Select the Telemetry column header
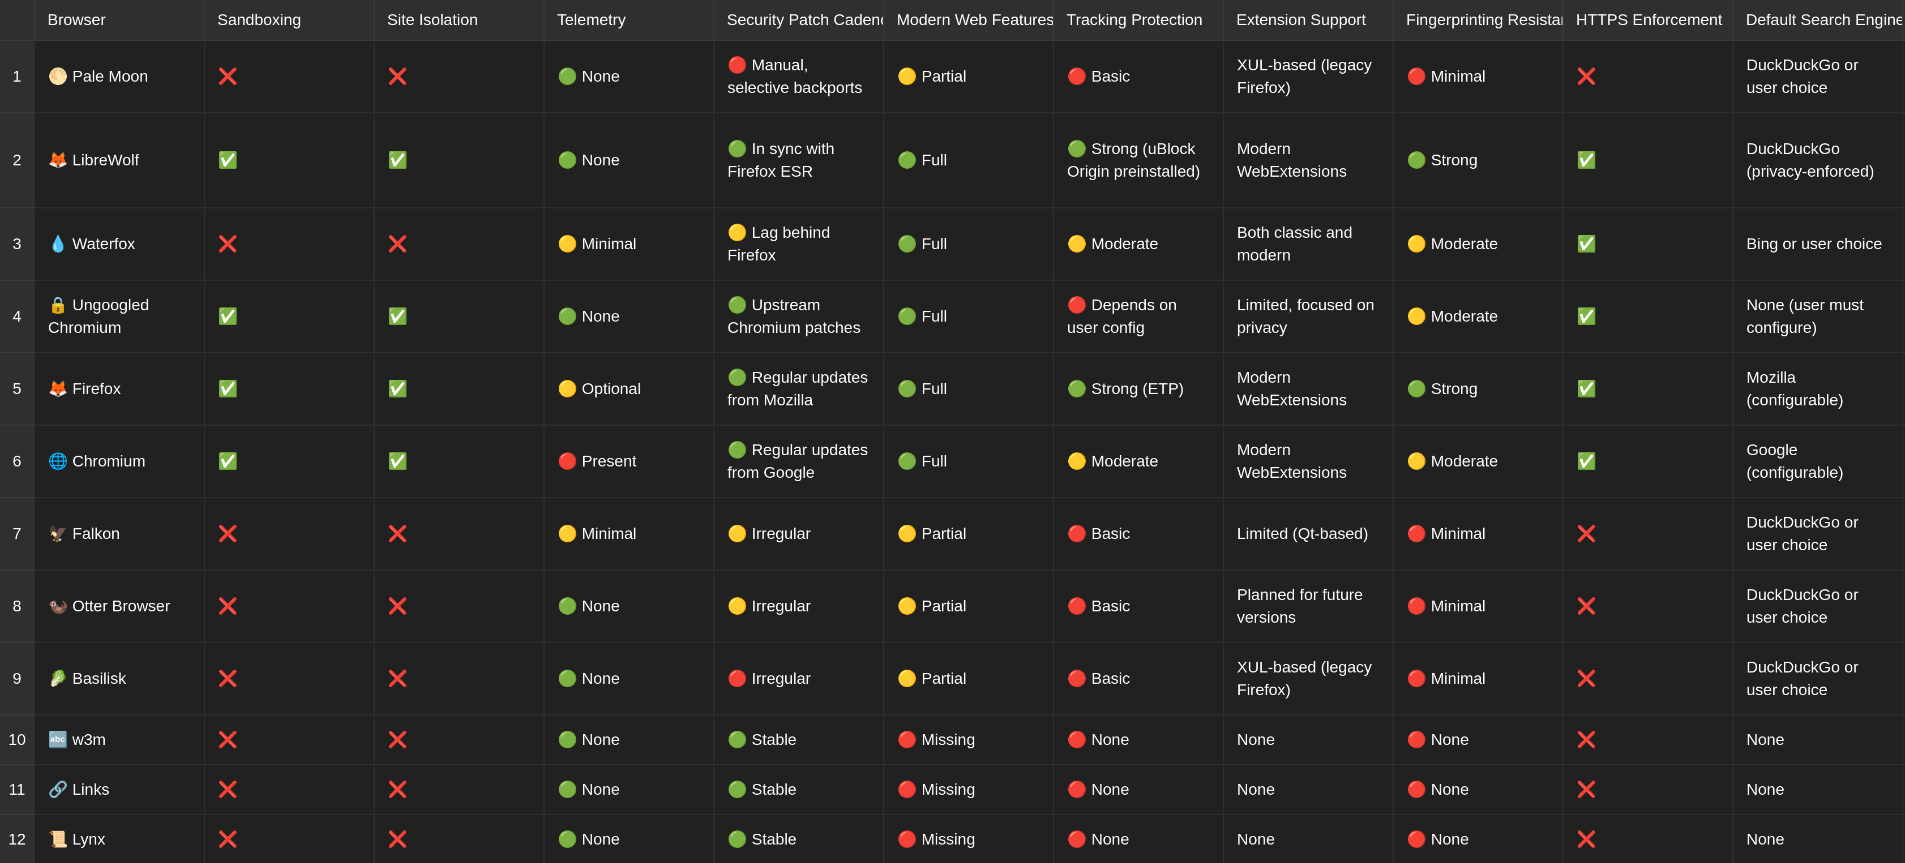This screenshot has width=1905, height=863. tap(629, 20)
